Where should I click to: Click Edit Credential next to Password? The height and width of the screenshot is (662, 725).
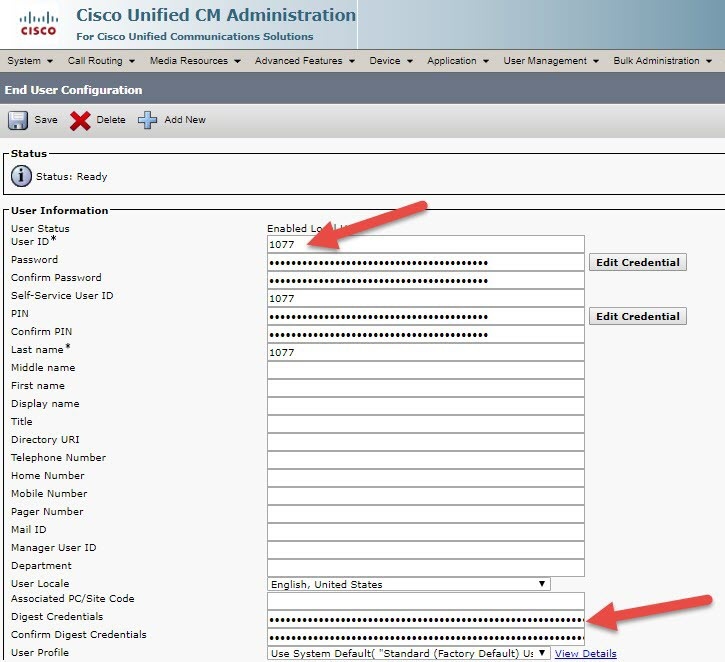[638, 262]
